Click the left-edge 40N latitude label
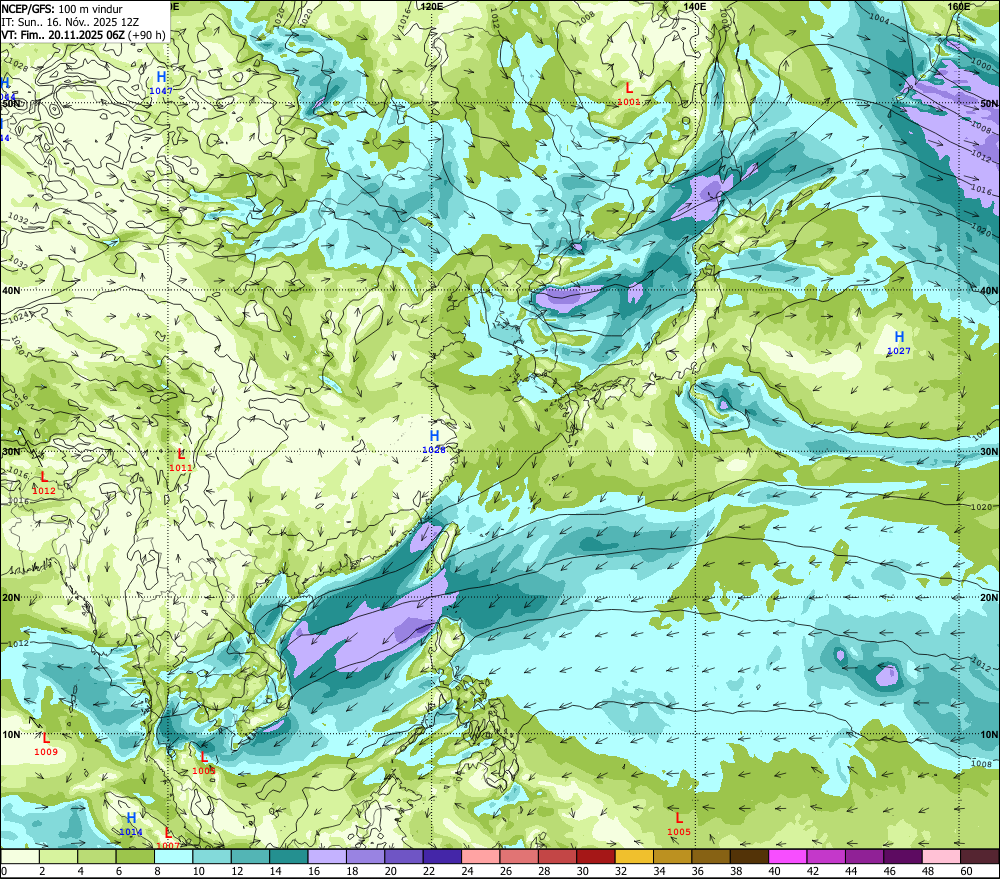Image resolution: width=1000 pixels, height=879 pixels. pos(11,290)
